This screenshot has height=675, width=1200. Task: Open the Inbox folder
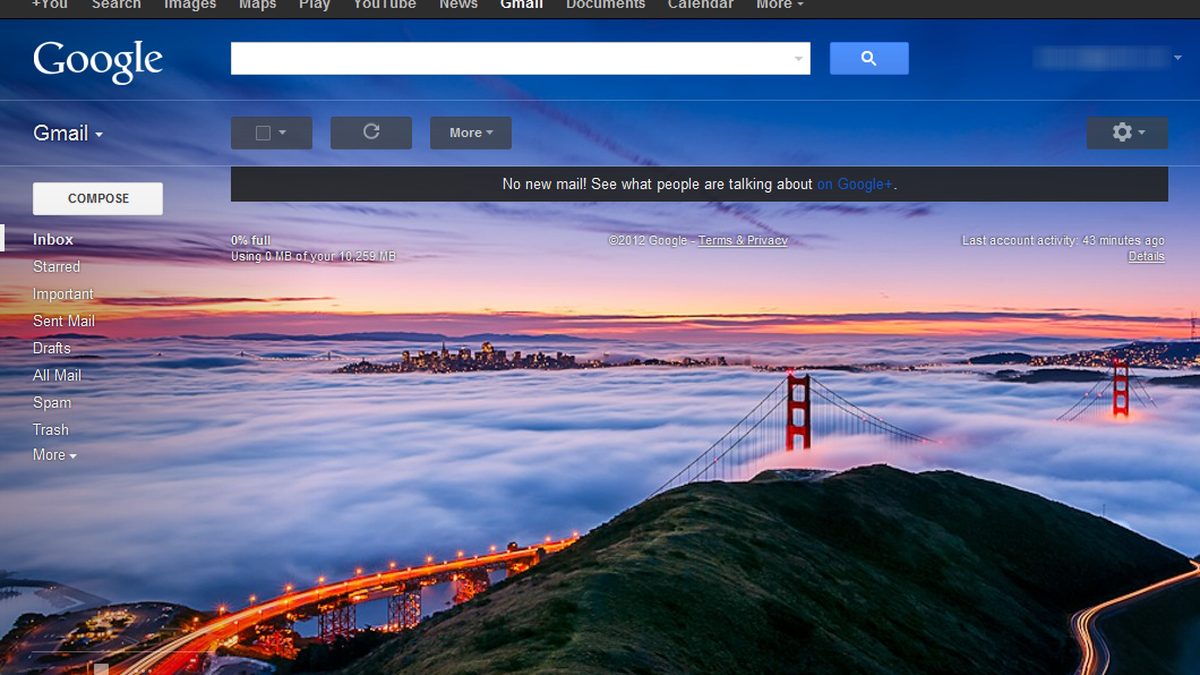(53, 240)
